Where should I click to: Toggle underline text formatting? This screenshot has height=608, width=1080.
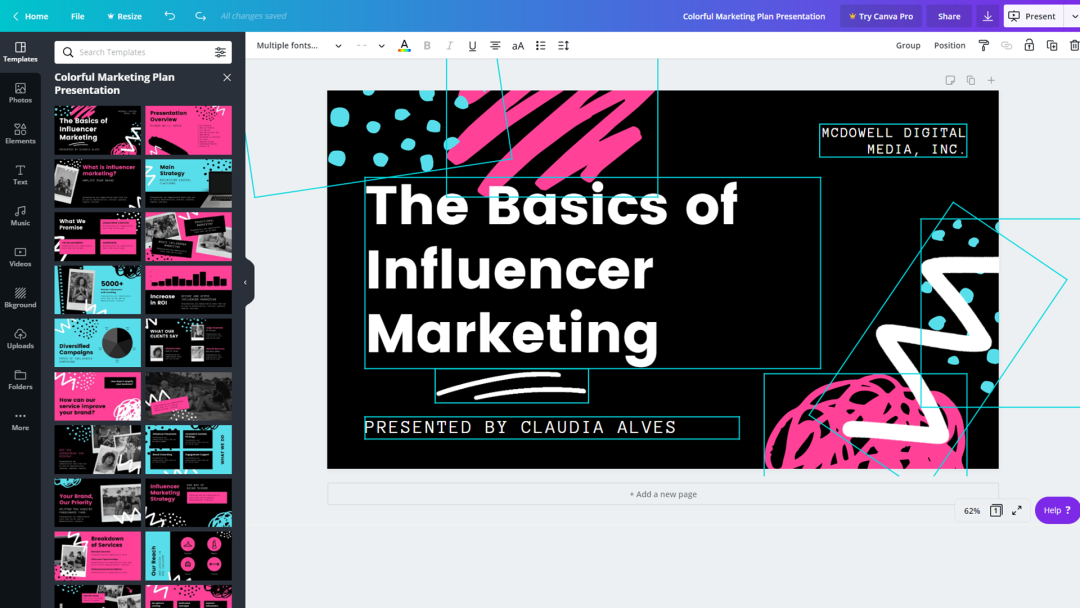point(472,45)
